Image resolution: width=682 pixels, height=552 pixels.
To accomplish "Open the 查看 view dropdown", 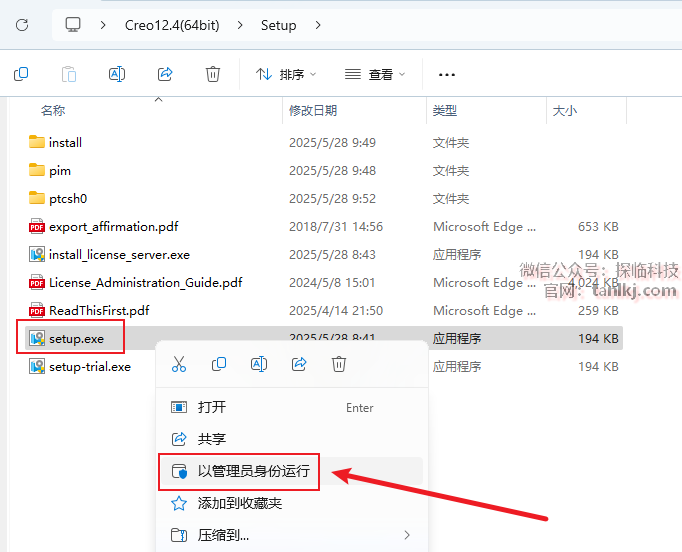I will [x=374, y=74].
